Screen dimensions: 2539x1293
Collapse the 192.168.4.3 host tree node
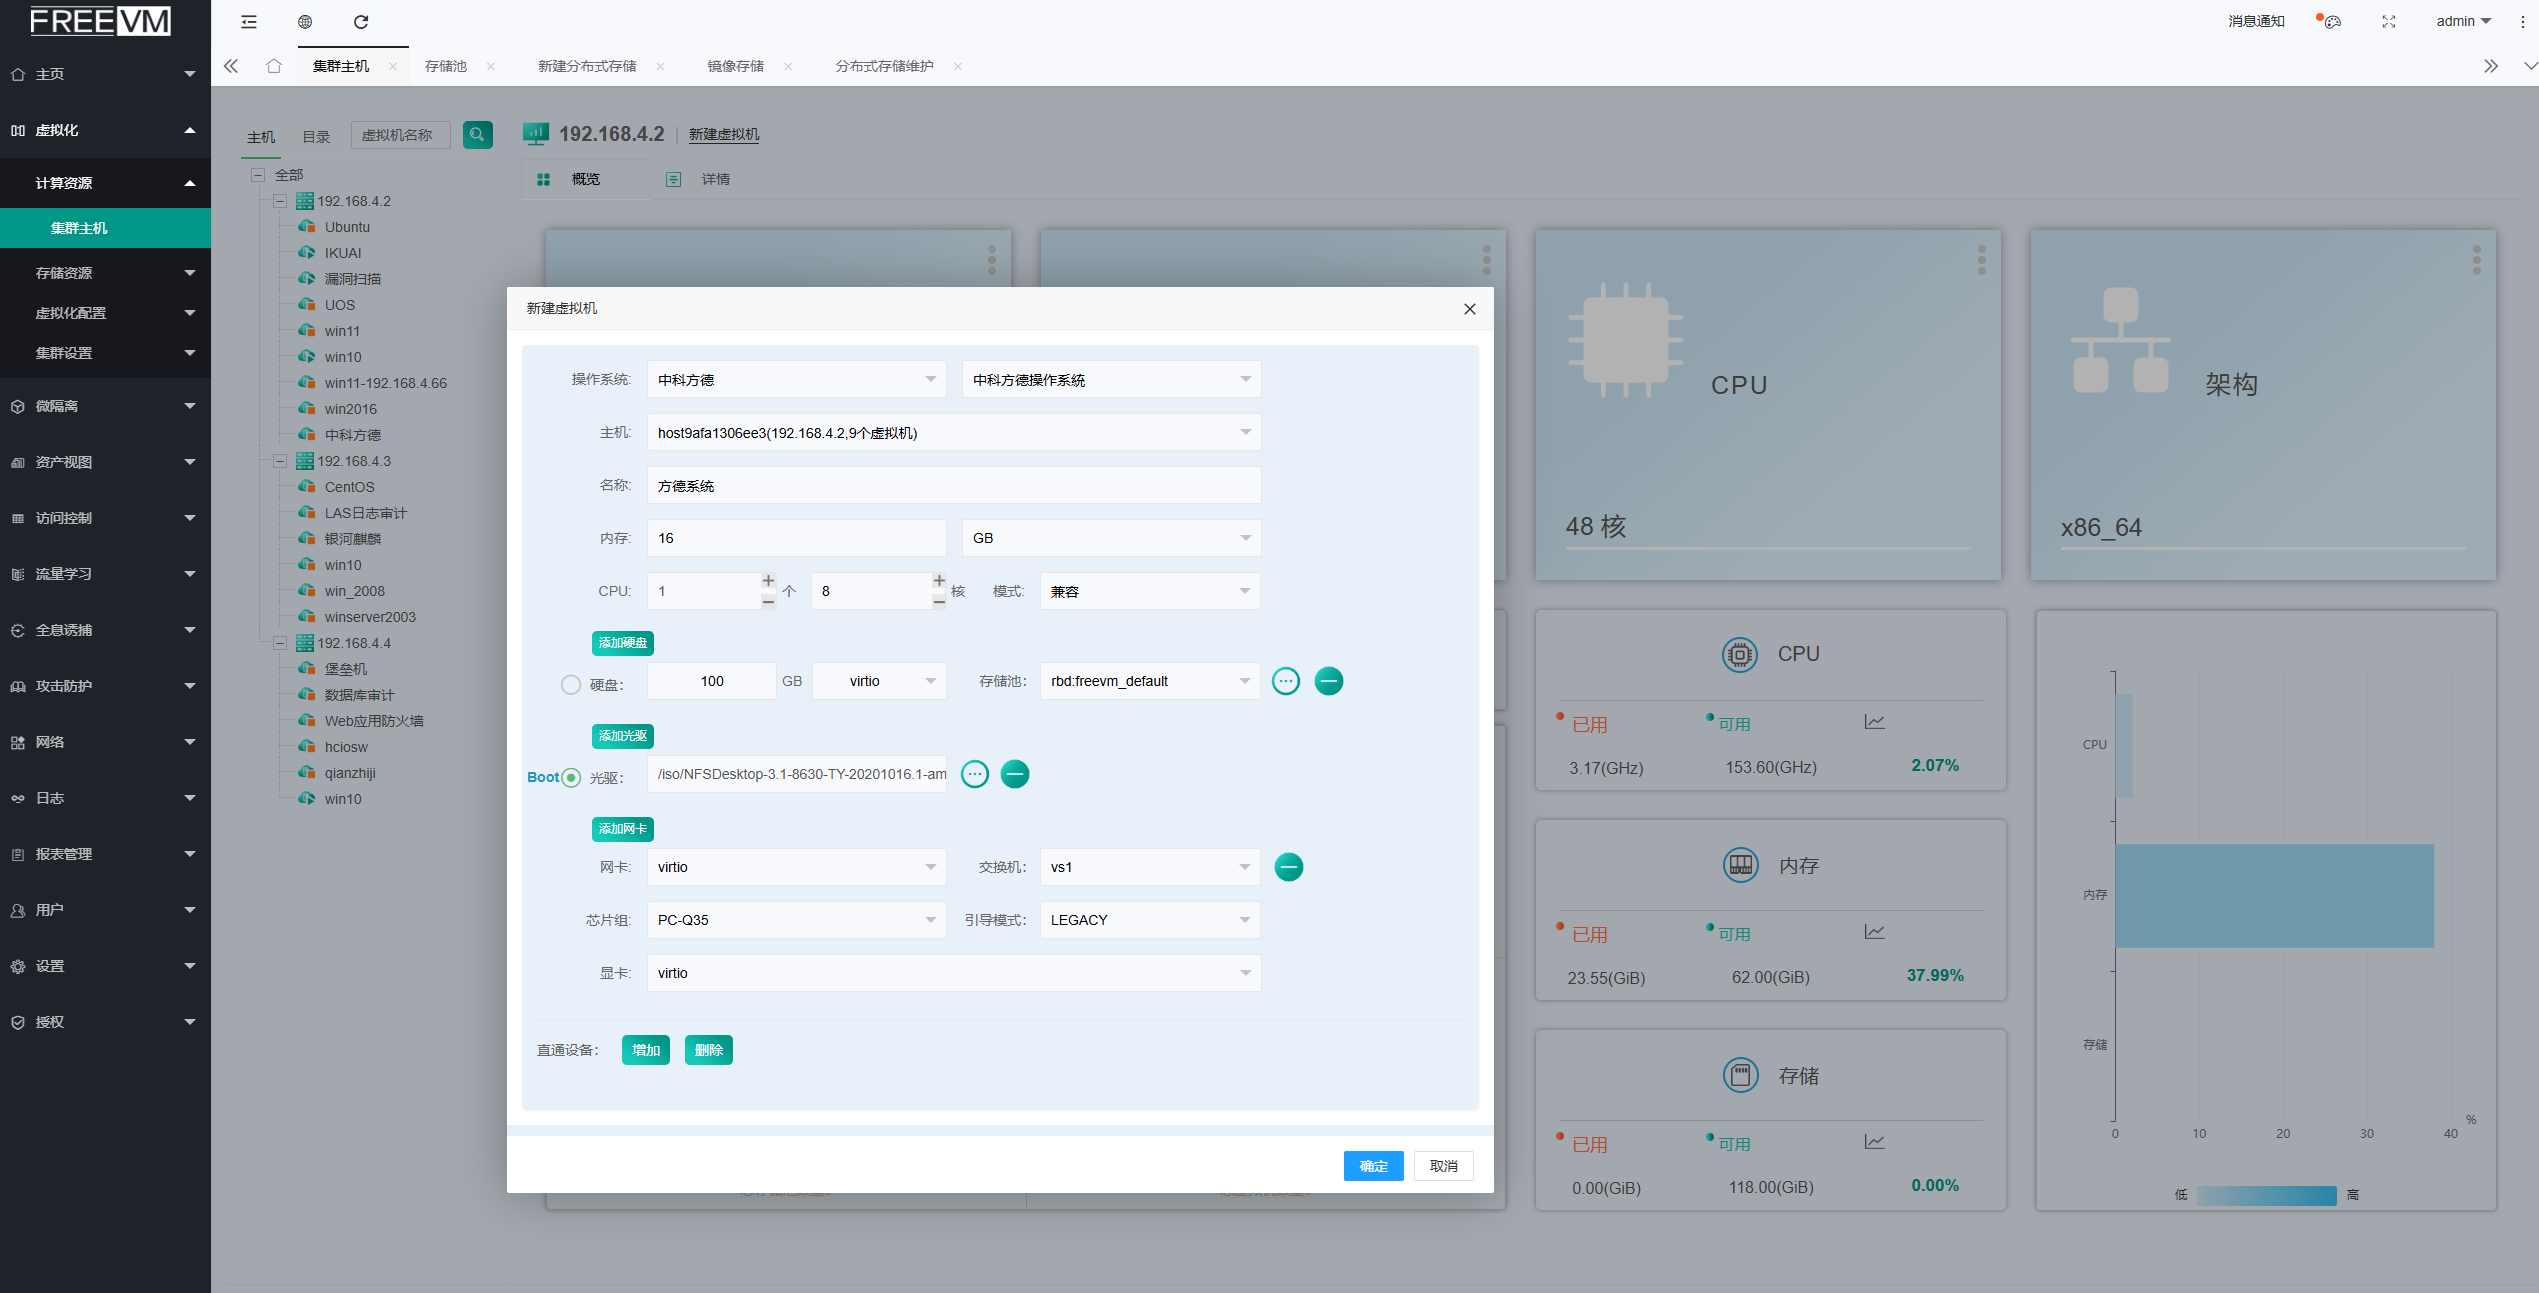[281, 461]
